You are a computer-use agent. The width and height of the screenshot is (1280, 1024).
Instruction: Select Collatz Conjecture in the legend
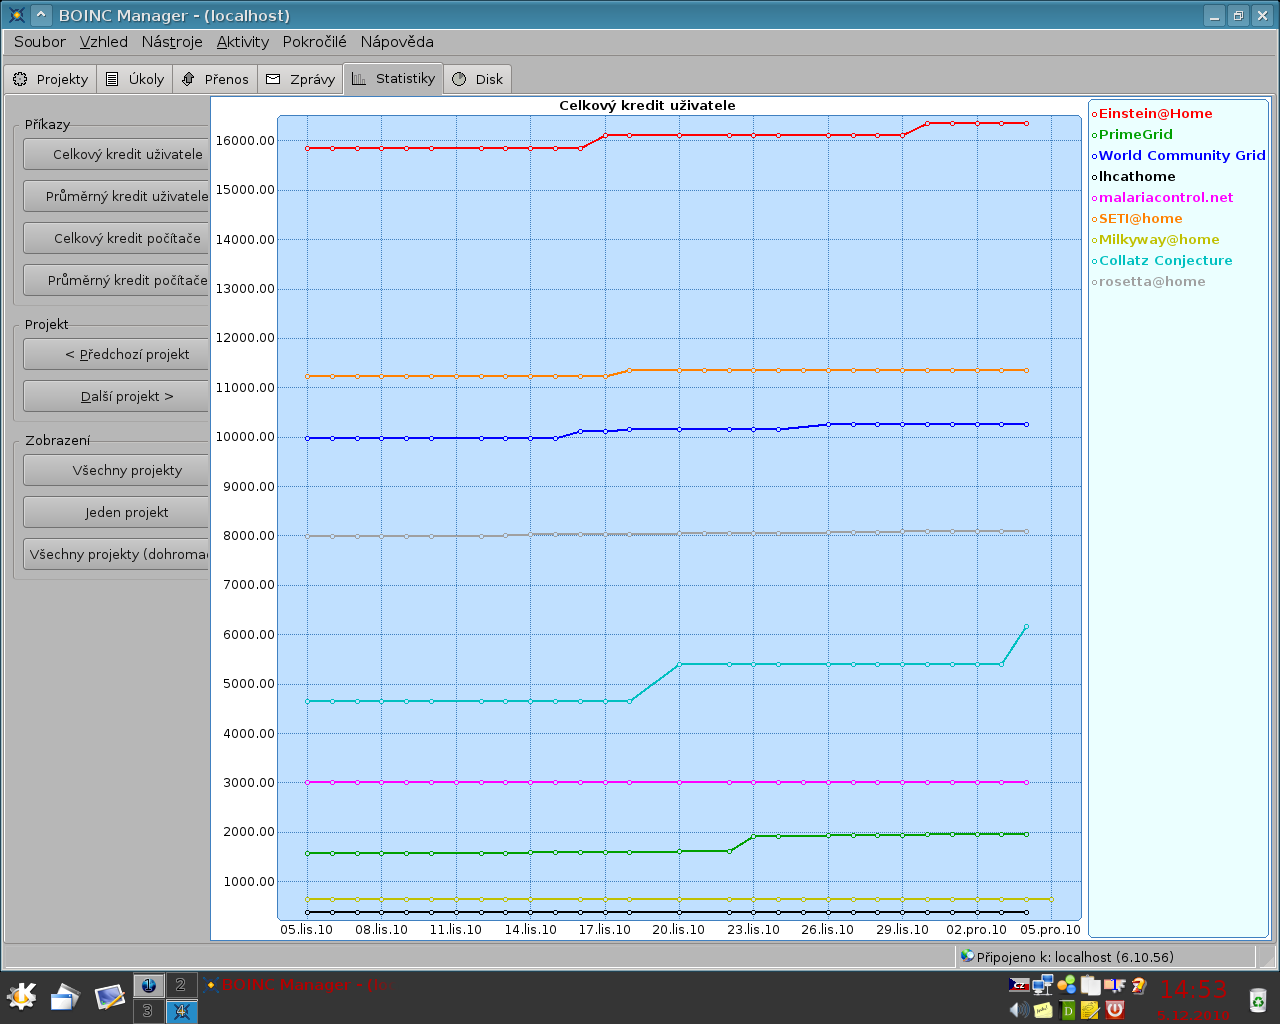1162,261
